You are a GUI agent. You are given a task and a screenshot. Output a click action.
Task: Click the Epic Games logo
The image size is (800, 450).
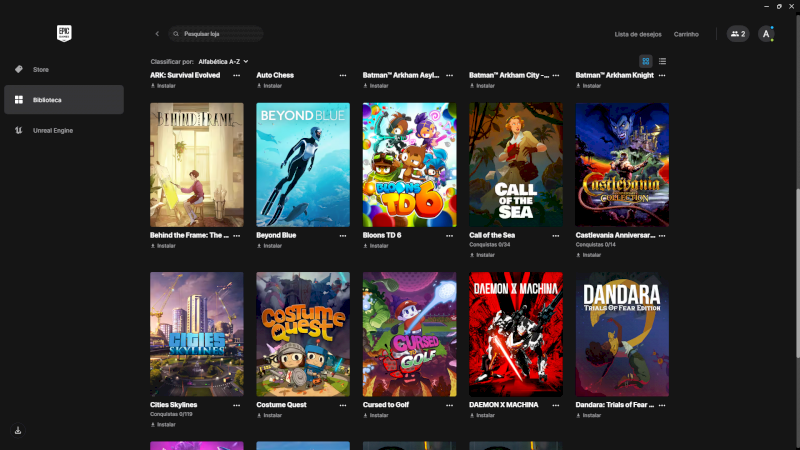click(x=64, y=33)
